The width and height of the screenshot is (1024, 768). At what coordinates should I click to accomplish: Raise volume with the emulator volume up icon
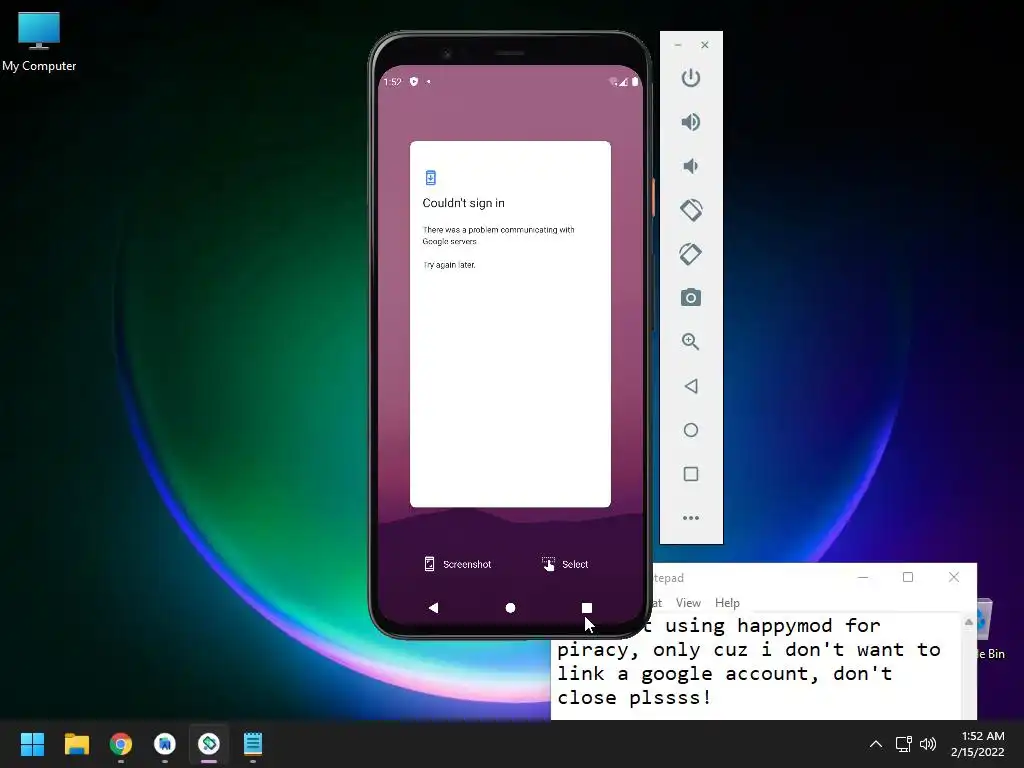pyautogui.click(x=690, y=122)
